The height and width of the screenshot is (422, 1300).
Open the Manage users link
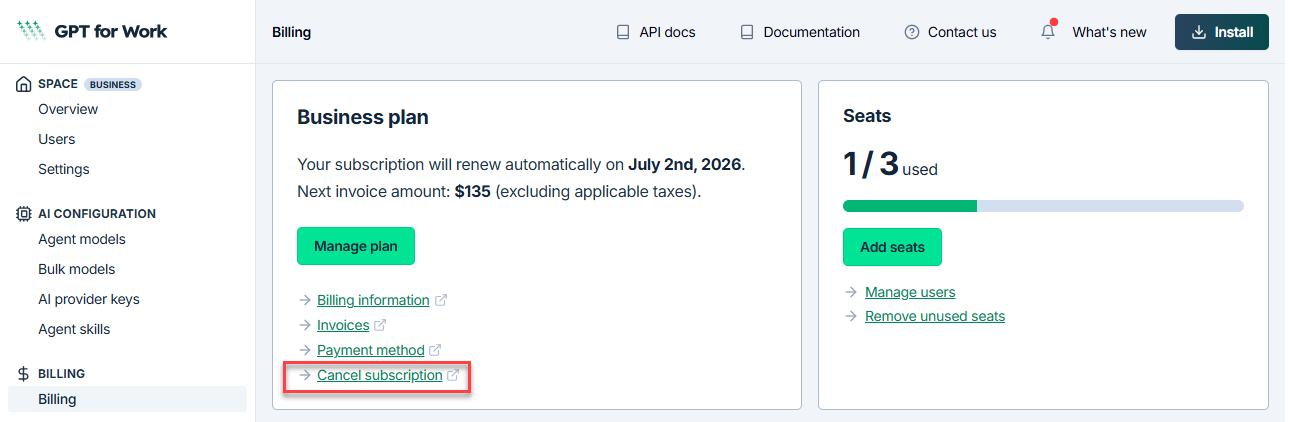pyautogui.click(x=910, y=292)
